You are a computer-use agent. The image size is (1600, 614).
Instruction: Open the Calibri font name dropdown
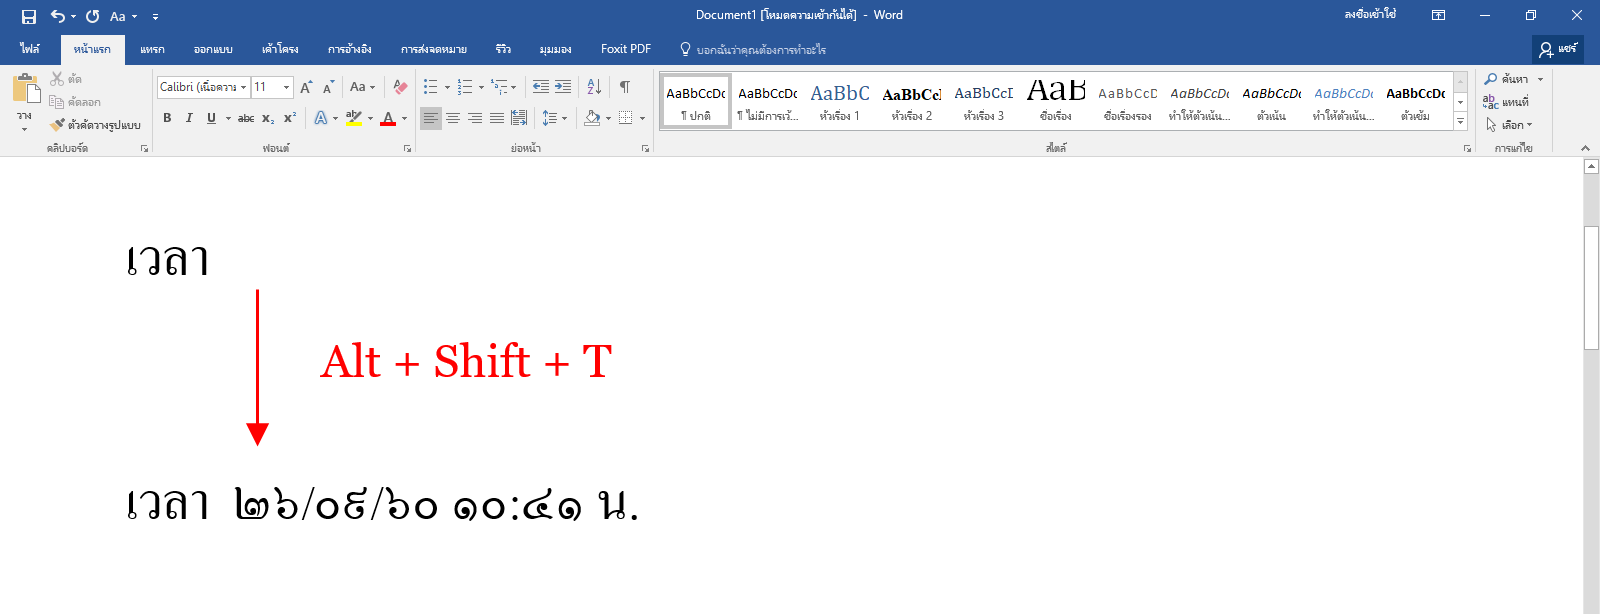point(203,87)
